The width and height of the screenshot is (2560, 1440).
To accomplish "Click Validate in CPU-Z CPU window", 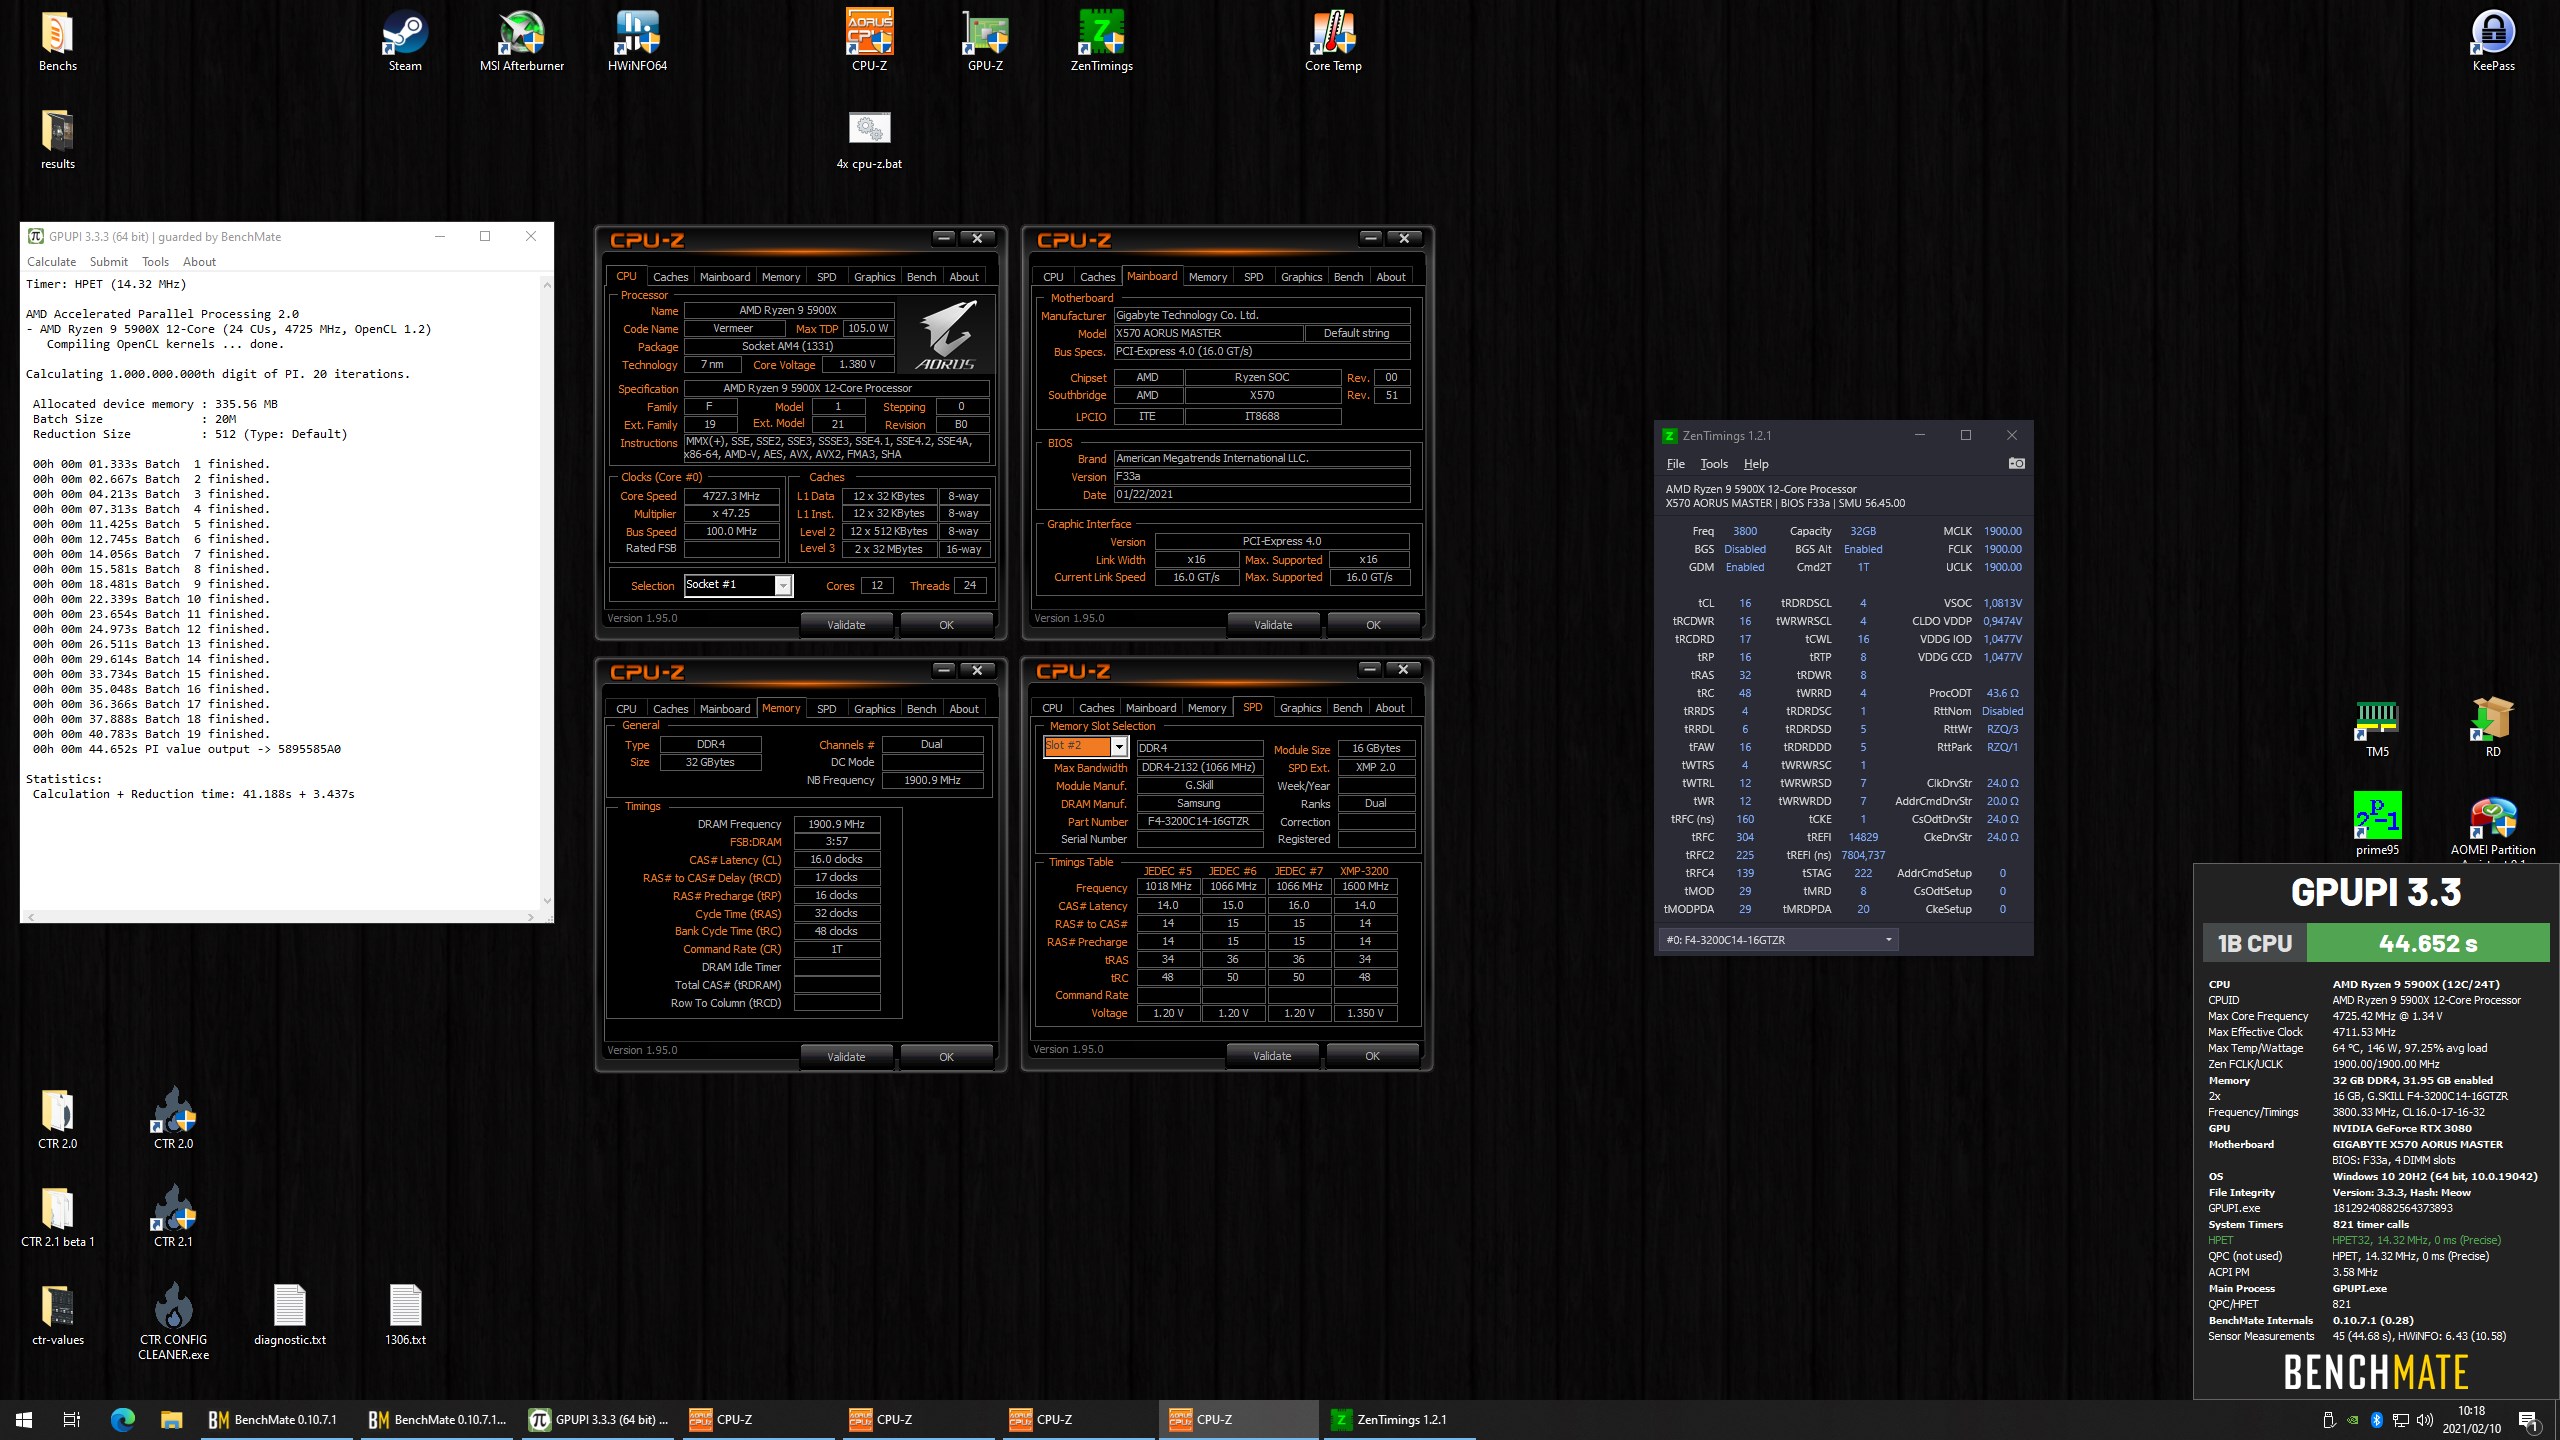I will point(846,625).
